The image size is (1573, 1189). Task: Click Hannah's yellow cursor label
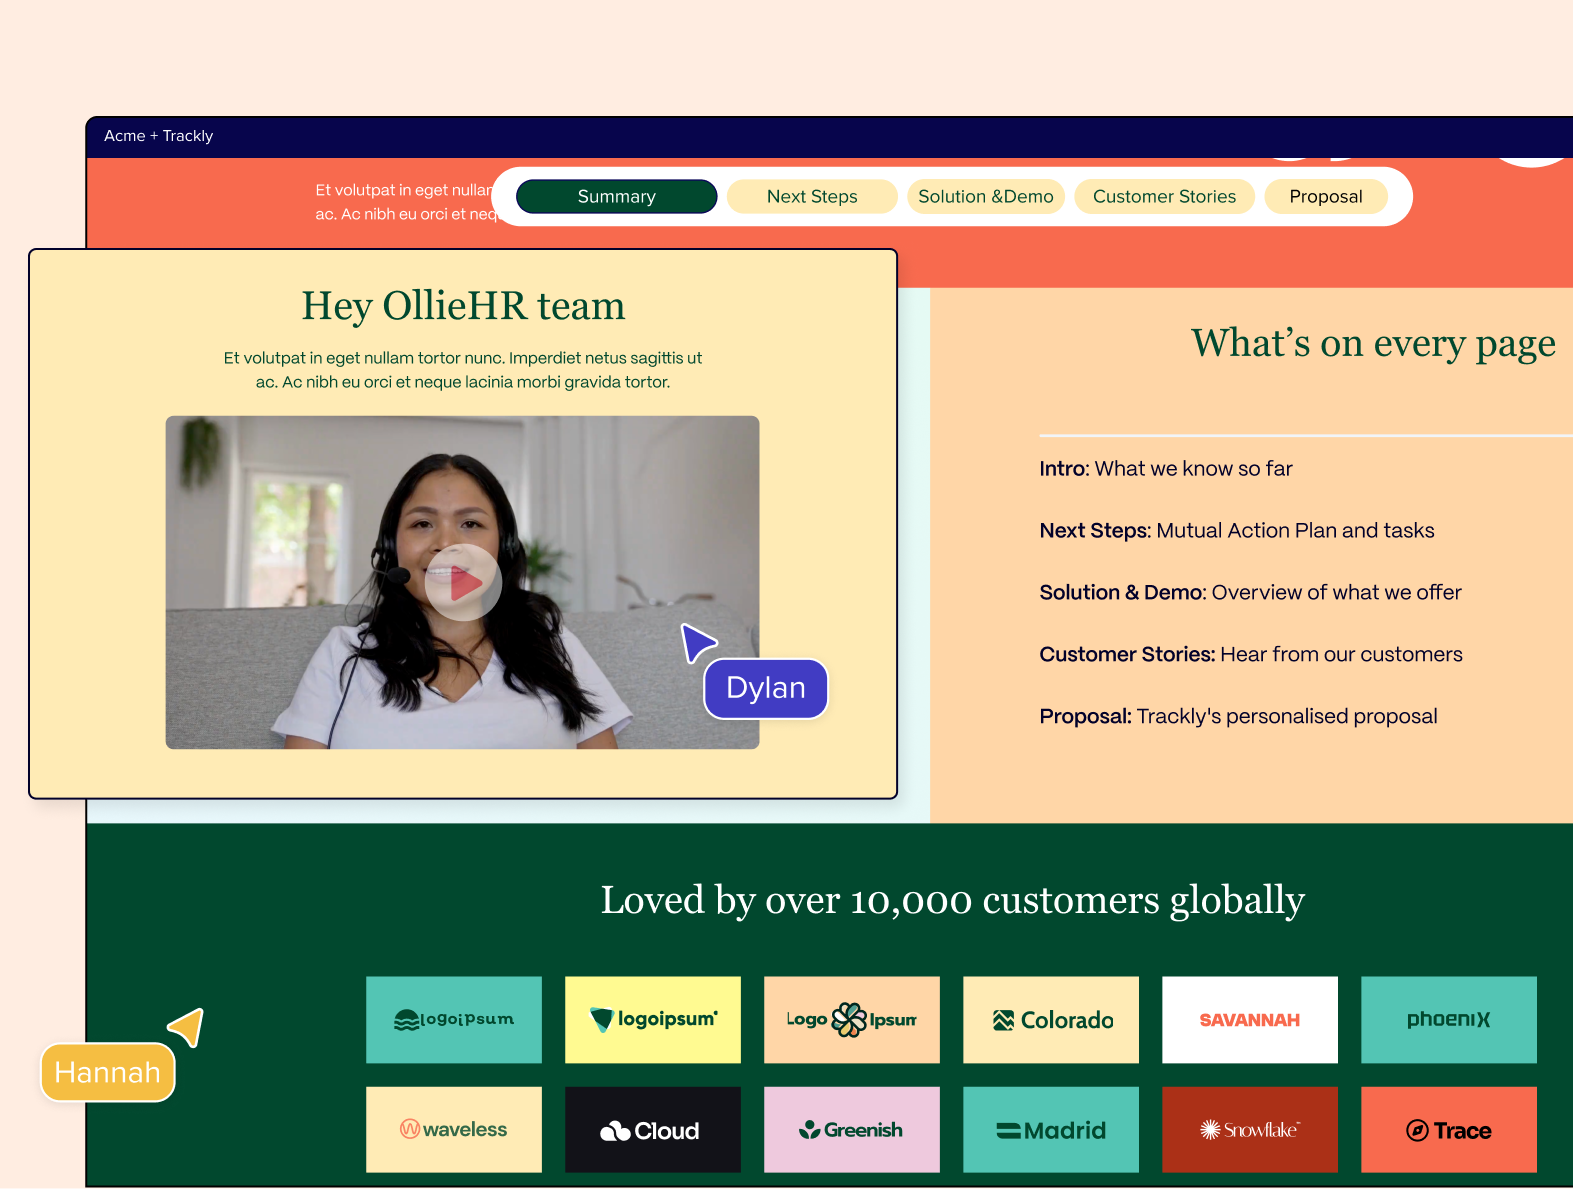point(108,1072)
